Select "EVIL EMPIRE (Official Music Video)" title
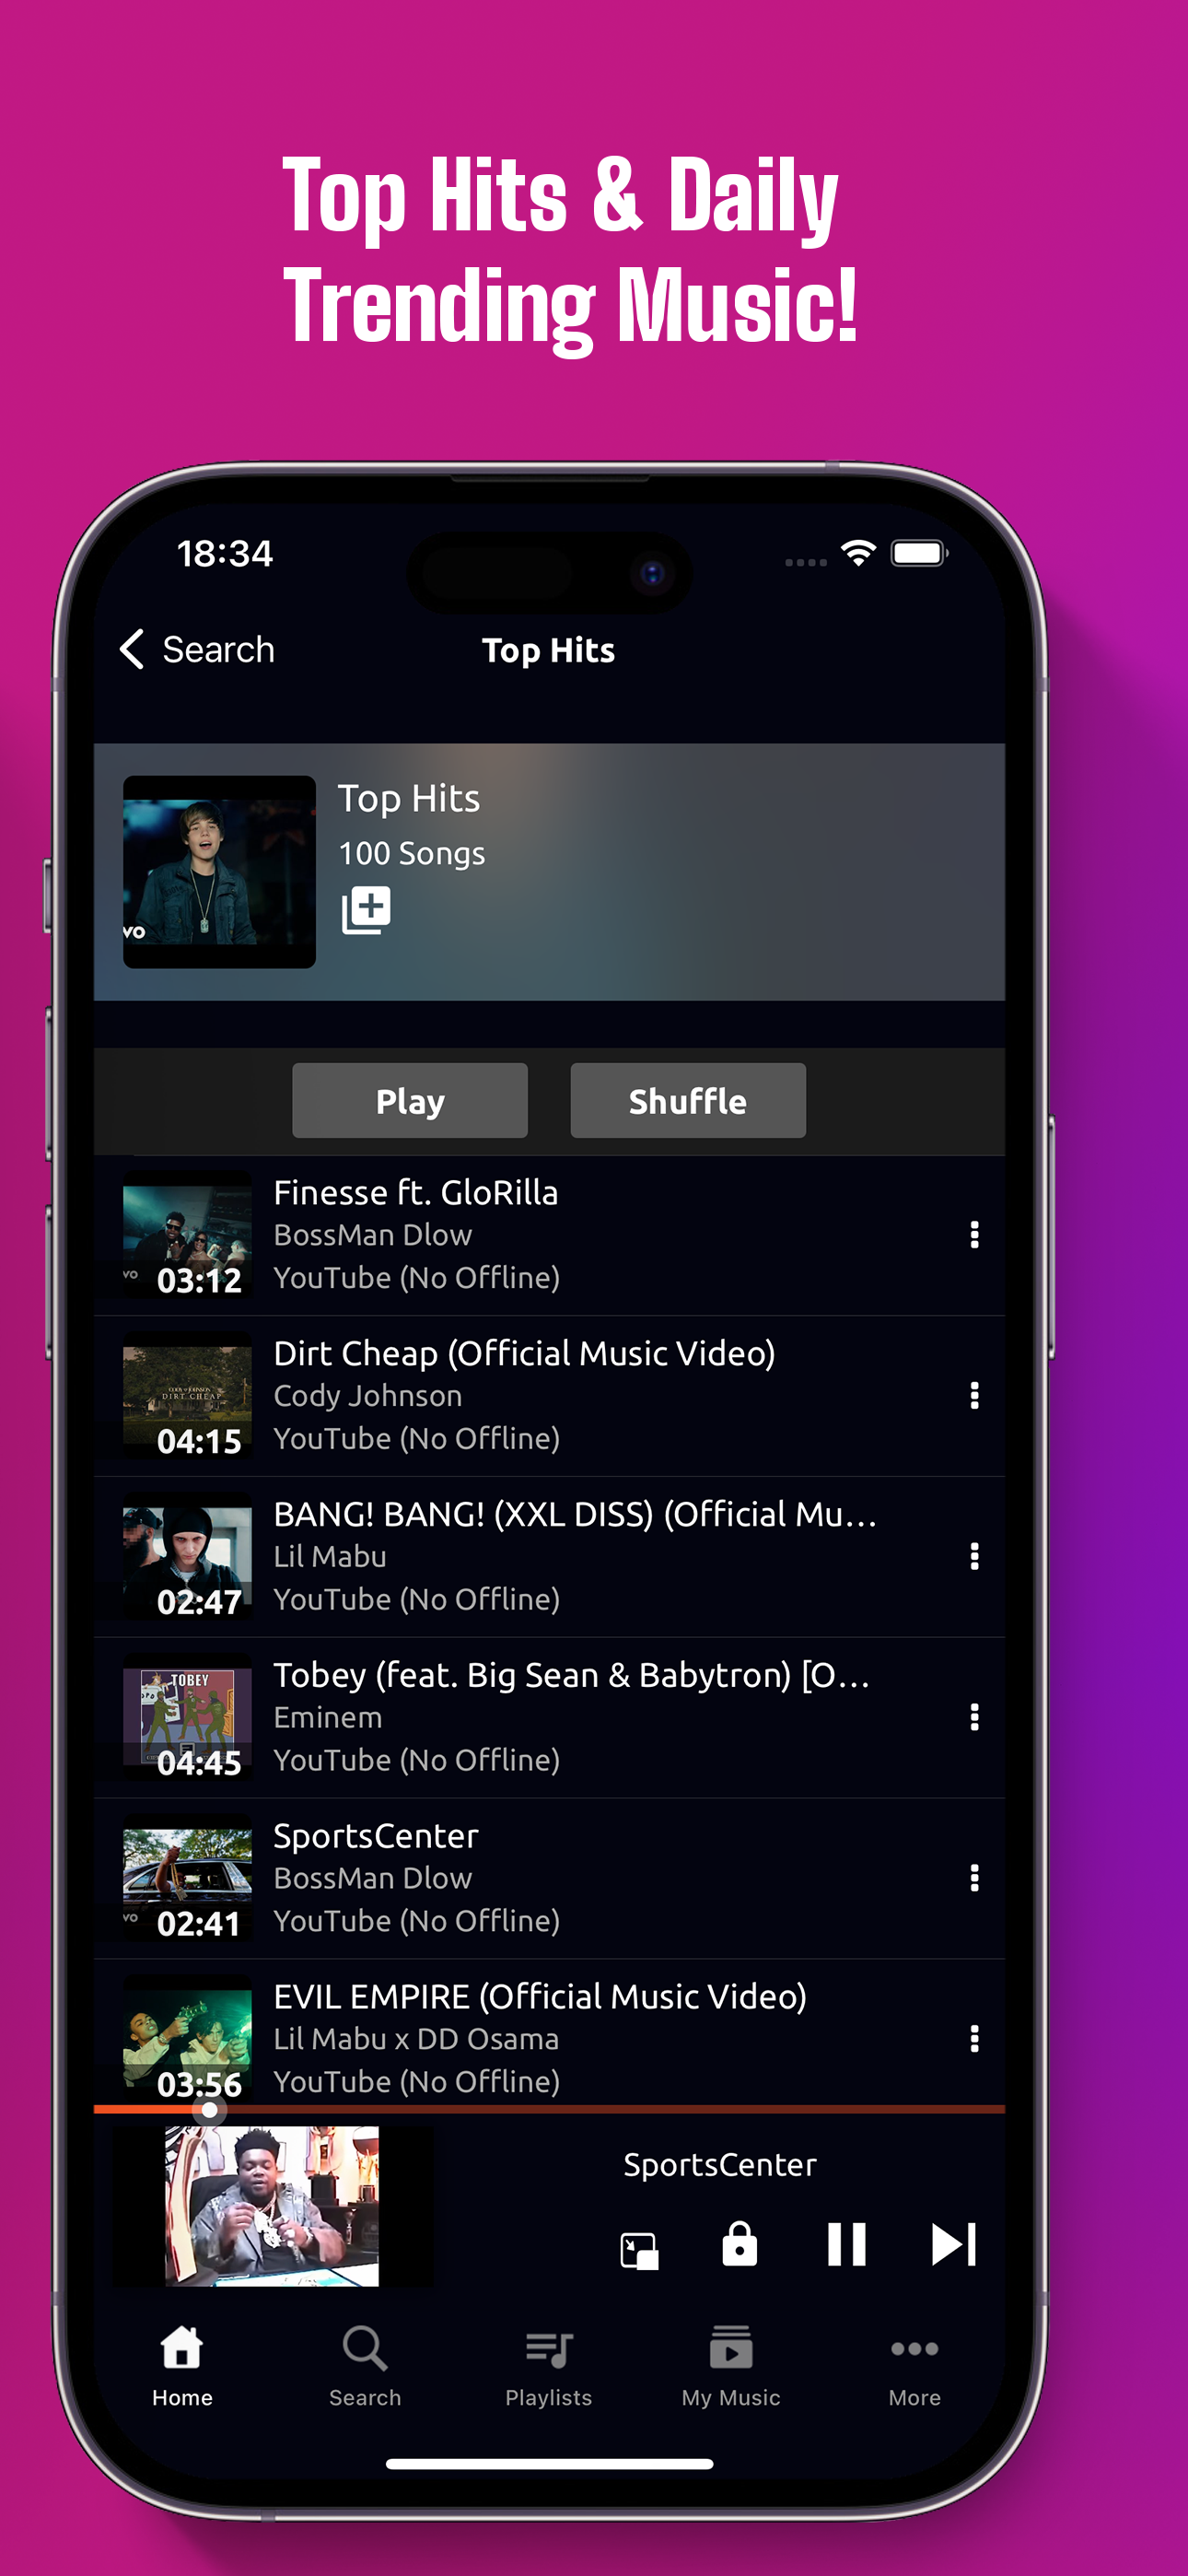Image resolution: width=1188 pixels, height=2576 pixels. click(540, 1997)
